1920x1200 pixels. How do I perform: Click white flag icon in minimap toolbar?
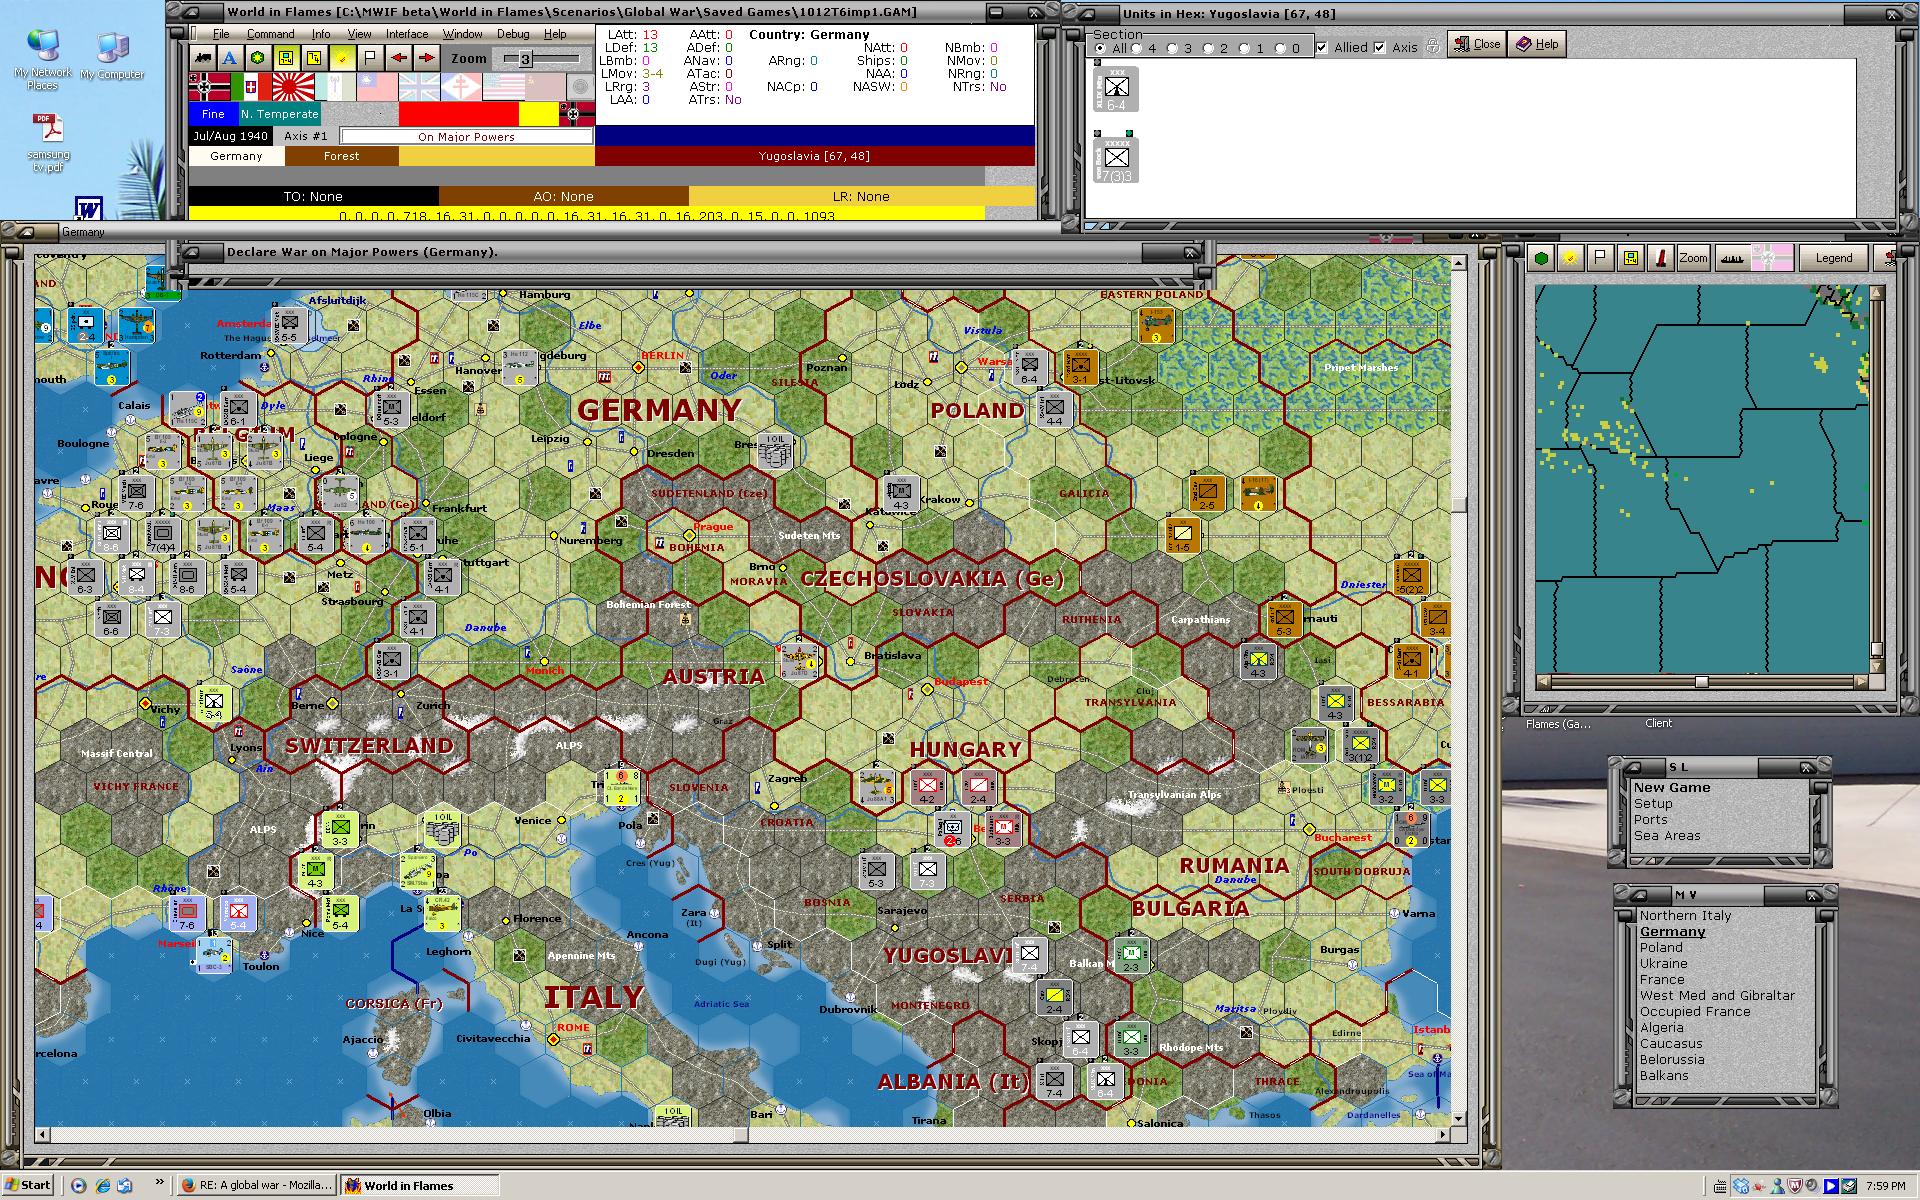pyautogui.click(x=1601, y=258)
